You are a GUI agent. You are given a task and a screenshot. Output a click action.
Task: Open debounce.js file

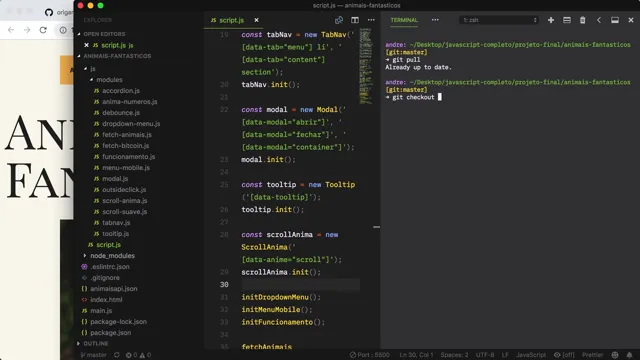121,113
